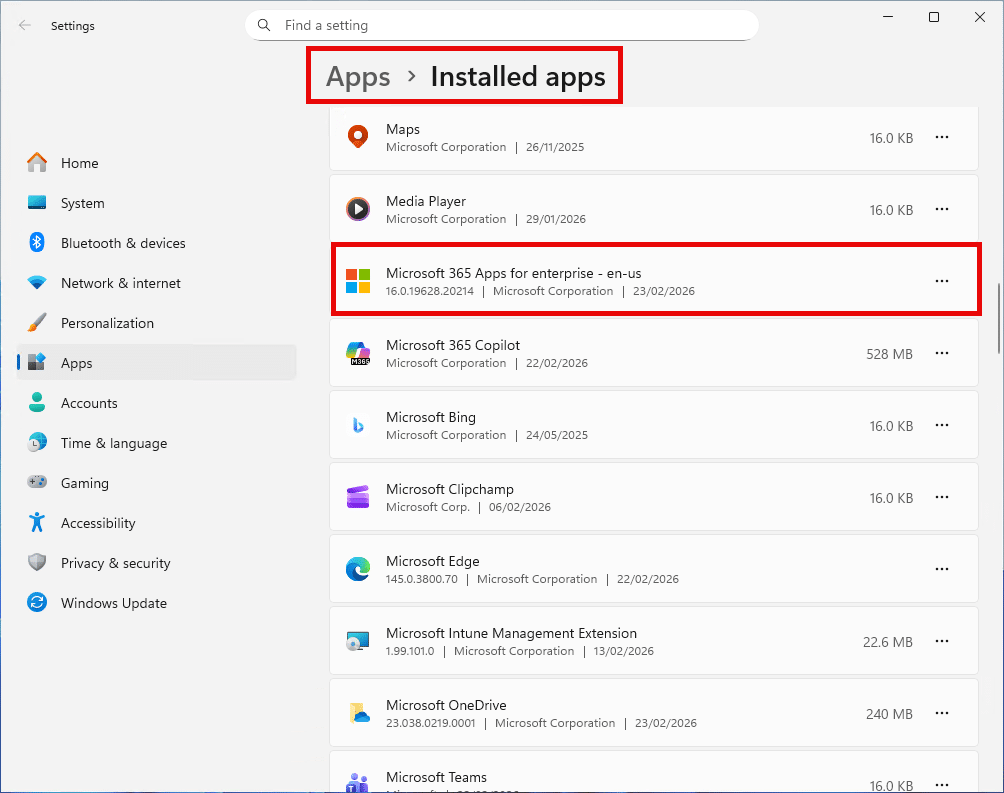Go to Windows Update in sidebar
Image resolution: width=1004 pixels, height=793 pixels.
click(113, 603)
